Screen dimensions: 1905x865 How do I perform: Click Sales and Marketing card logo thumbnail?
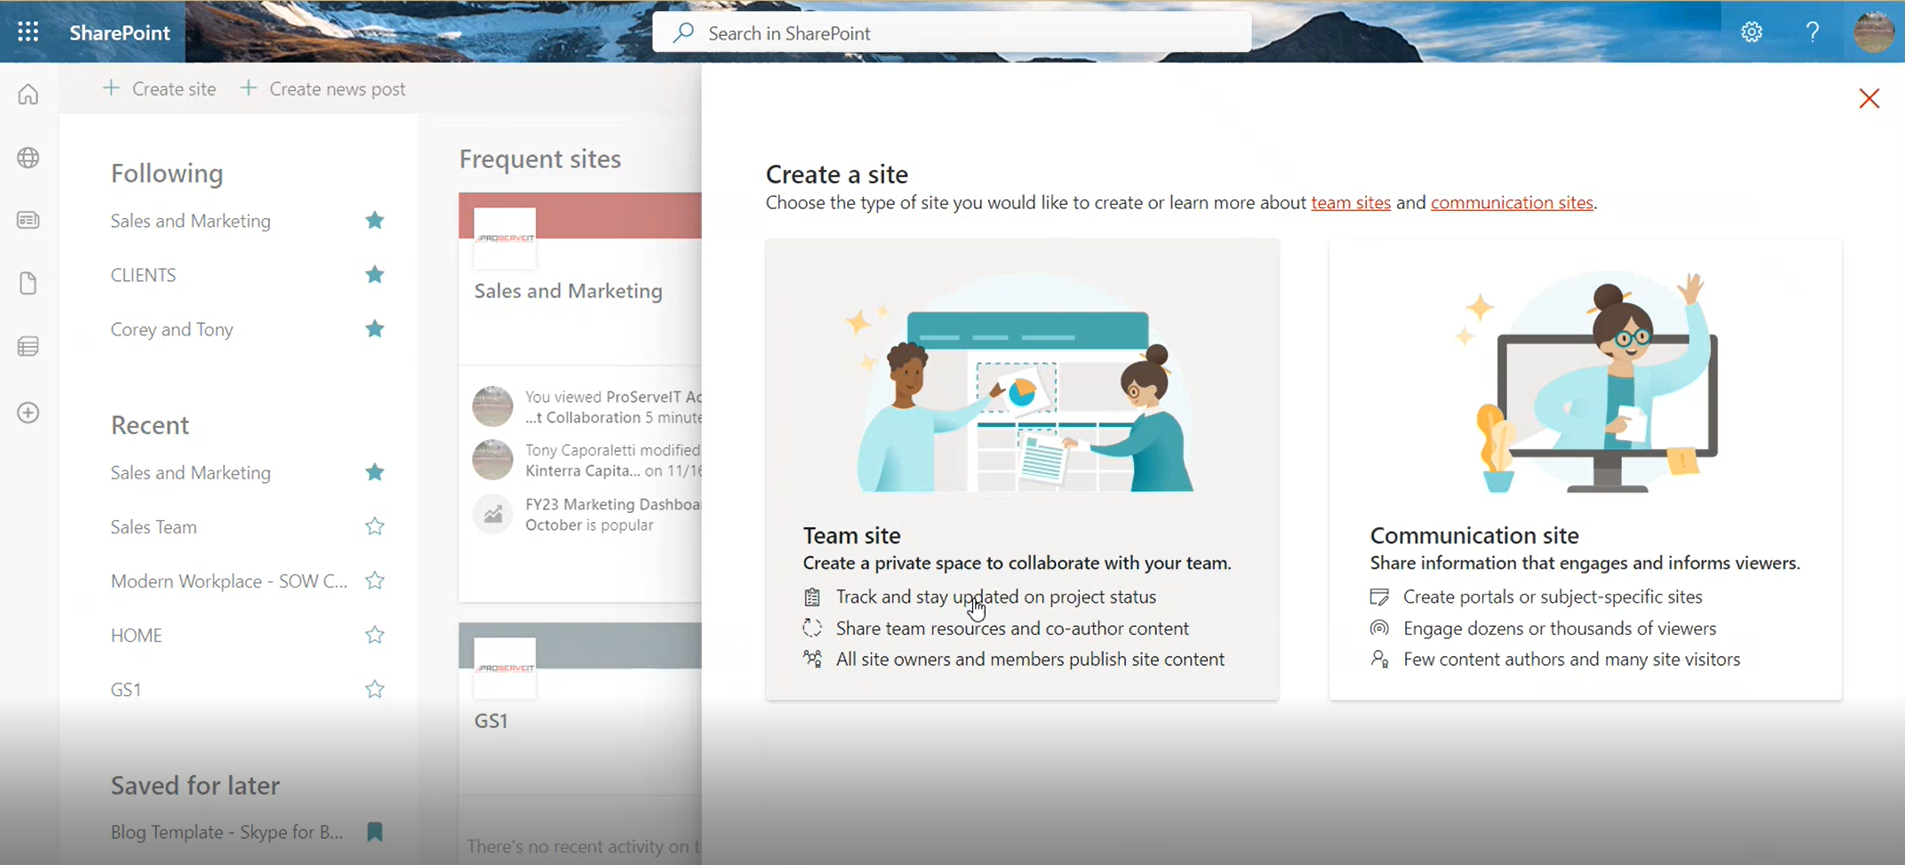(505, 238)
